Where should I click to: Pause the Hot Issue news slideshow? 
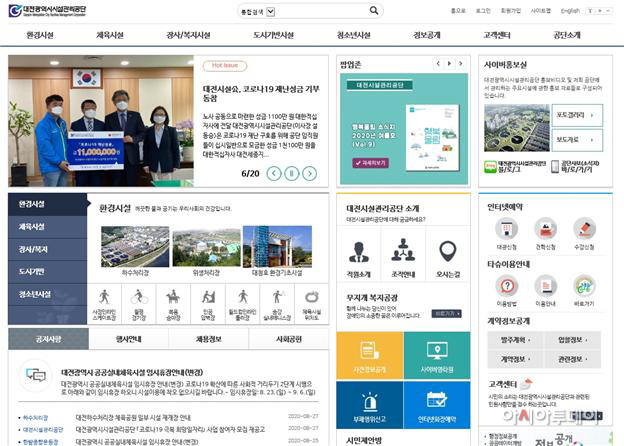coord(292,173)
